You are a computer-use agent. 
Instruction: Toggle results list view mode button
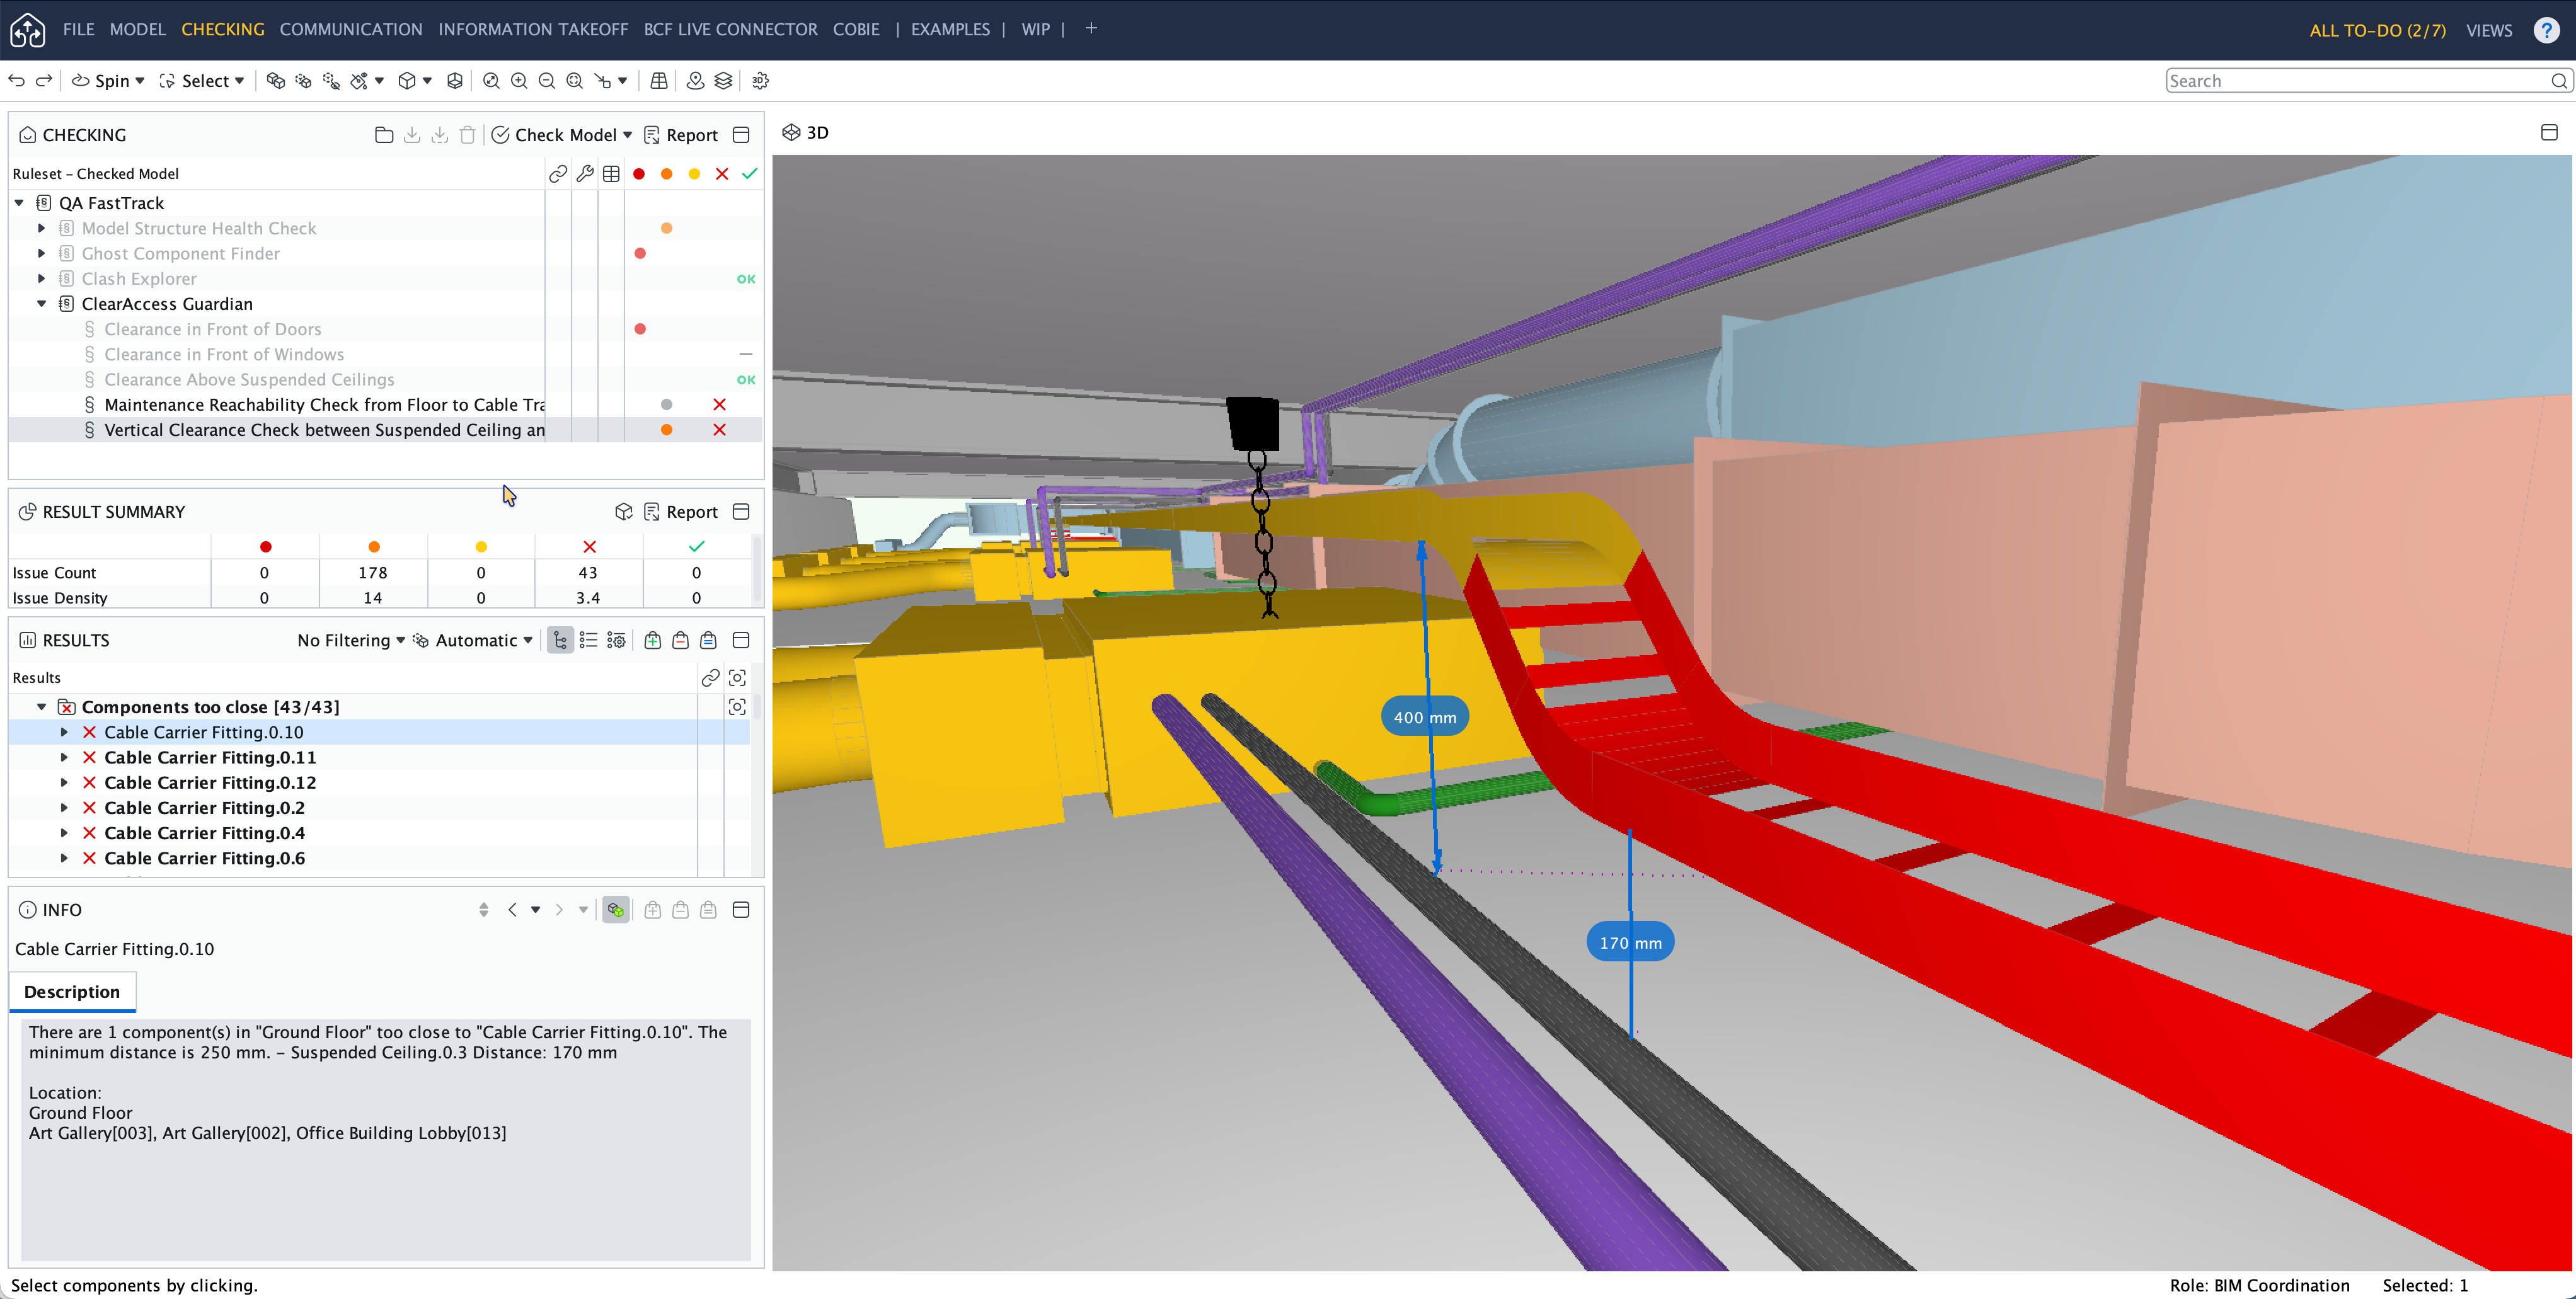pyautogui.click(x=588, y=641)
